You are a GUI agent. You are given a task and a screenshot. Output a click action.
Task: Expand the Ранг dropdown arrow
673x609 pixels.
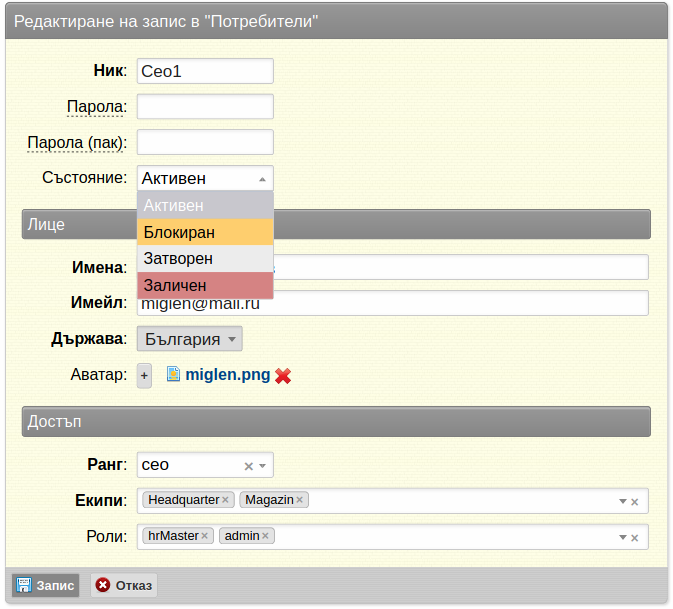(263, 466)
